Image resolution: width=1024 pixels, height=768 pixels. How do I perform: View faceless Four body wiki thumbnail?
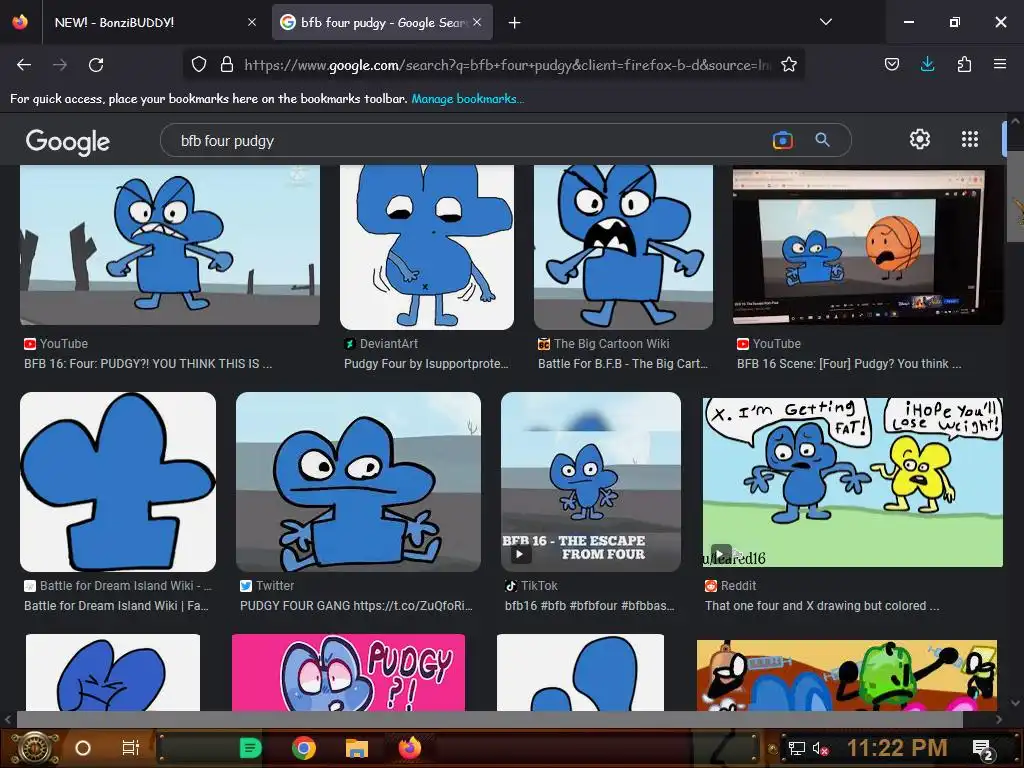click(x=118, y=482)
